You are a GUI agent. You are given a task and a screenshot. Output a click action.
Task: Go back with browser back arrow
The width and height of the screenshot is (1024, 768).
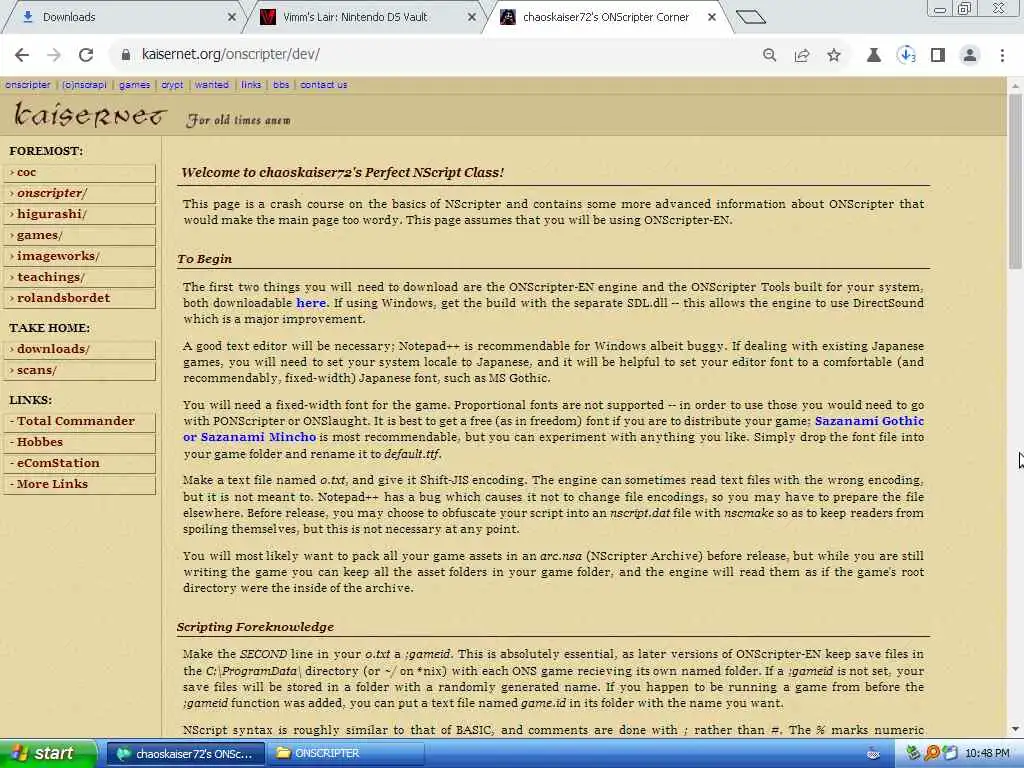22,55
